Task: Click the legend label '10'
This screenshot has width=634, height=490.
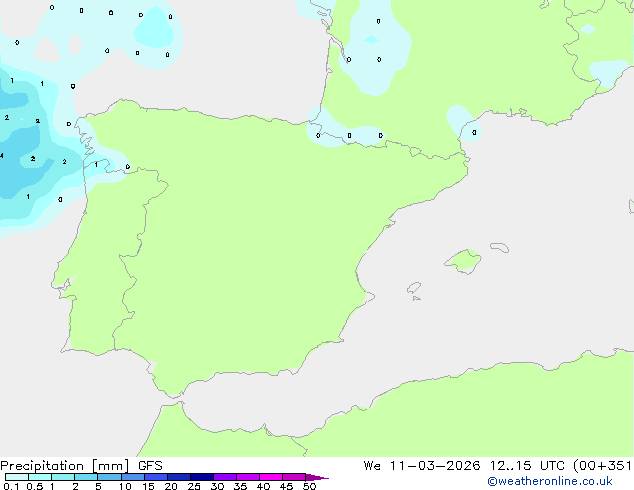Action: [x=125, y=486]
